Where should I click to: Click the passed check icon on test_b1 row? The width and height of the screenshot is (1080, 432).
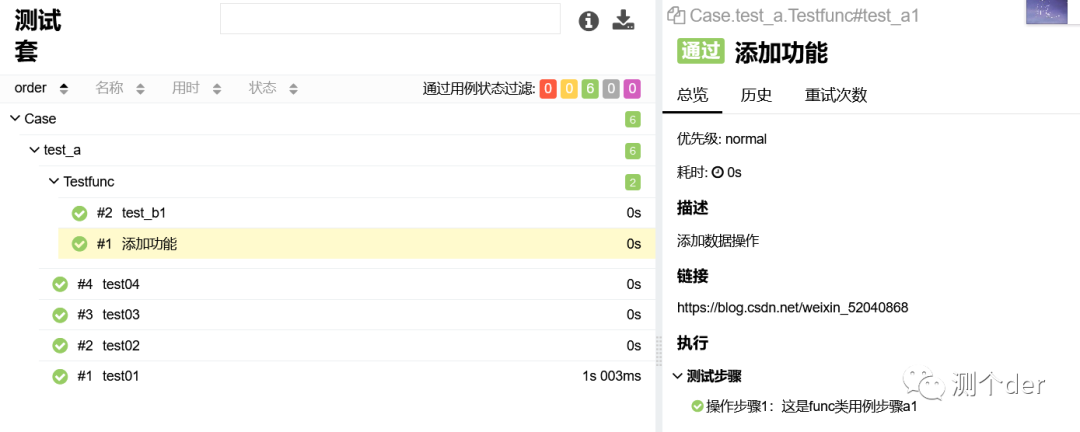tap(80, 213)
